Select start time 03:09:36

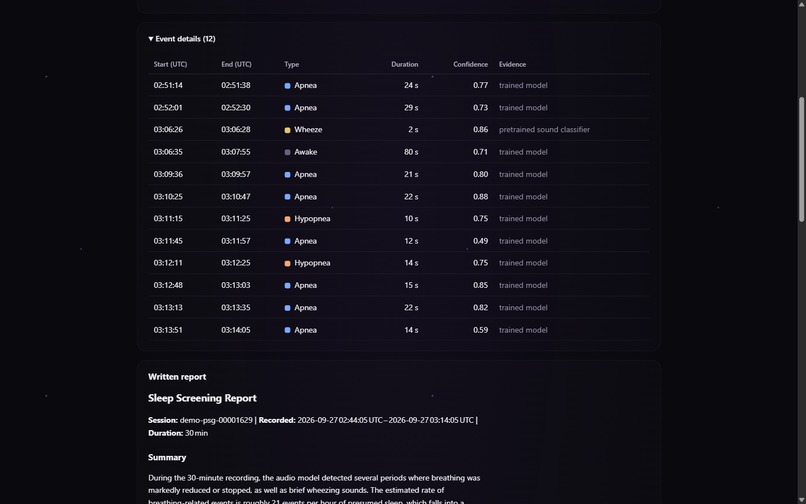tap(168, 174)
